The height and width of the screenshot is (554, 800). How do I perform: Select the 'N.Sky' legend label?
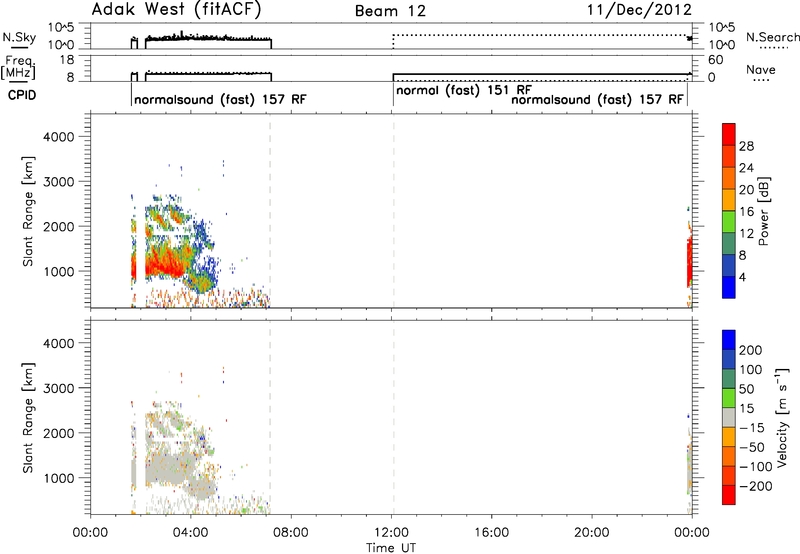pyautogui.click(x=19, y=37)
